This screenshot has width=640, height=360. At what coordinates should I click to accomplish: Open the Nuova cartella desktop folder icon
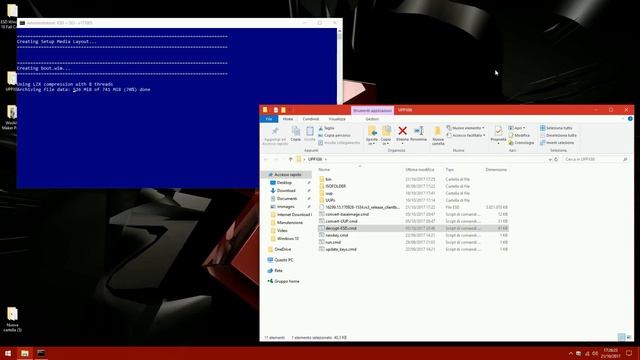click(x=12, y=319)
